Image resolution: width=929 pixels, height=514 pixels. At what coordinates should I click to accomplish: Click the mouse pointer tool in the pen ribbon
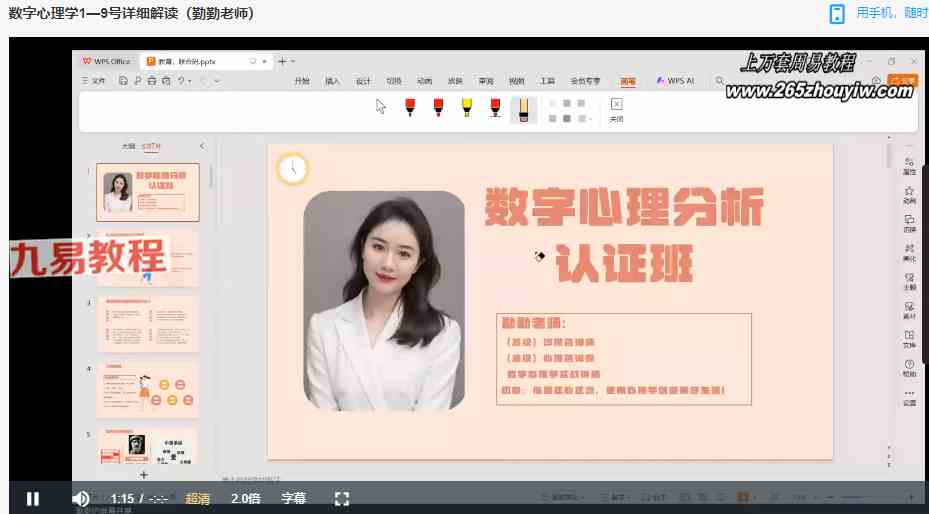pos(381,106)
